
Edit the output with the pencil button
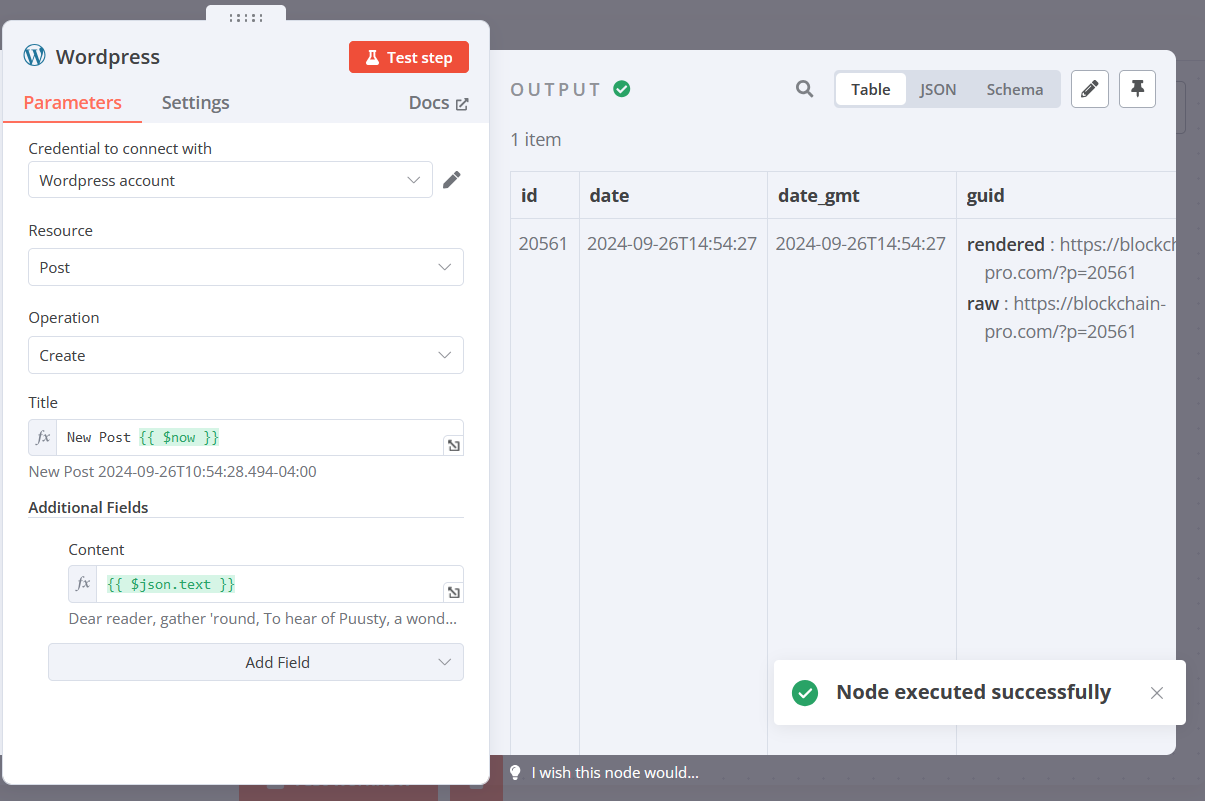[1090, 89]
